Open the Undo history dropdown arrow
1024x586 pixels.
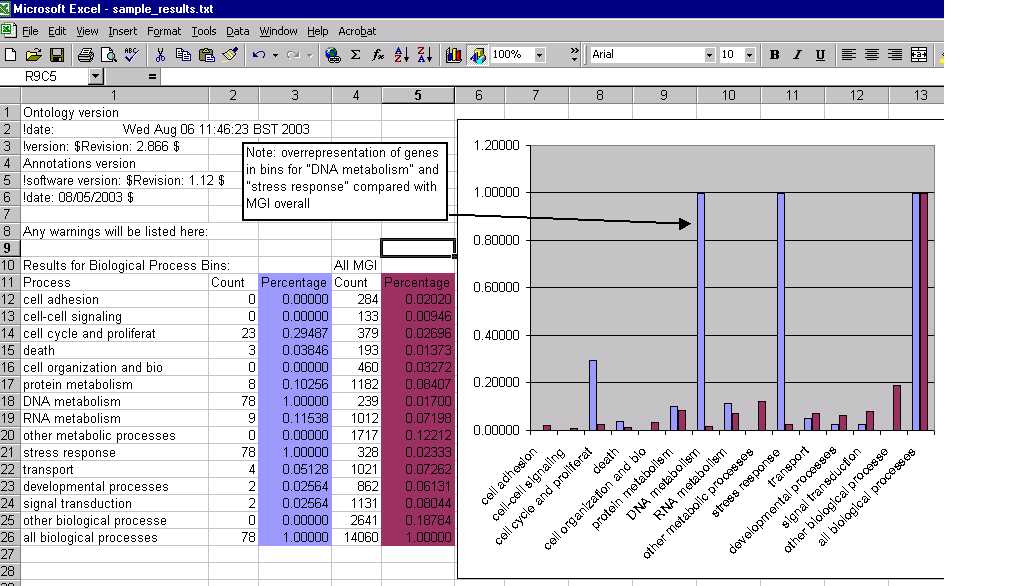275,56
